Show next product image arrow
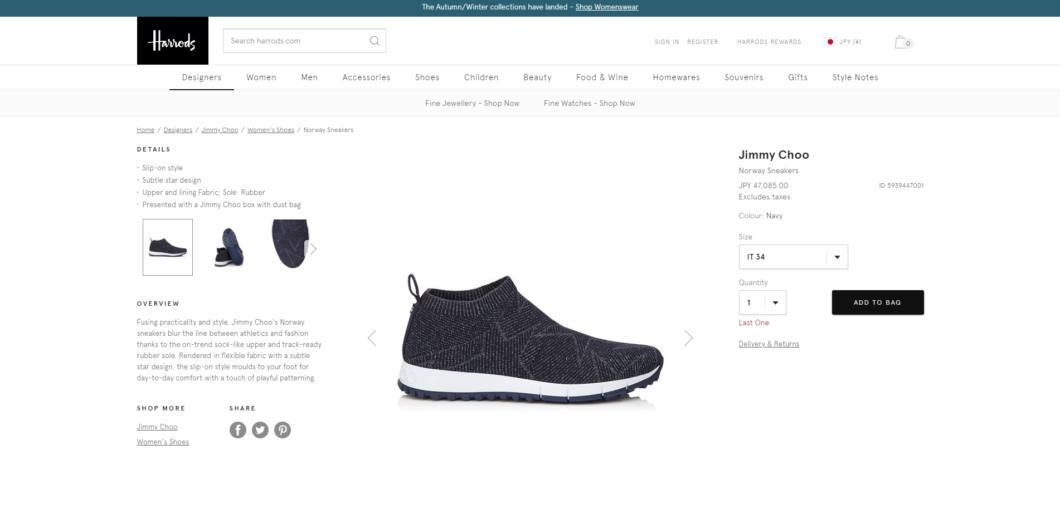Image resolution: width=1060 pixels, height=523 pixels. pyautogui.click(x=688, y=338)
